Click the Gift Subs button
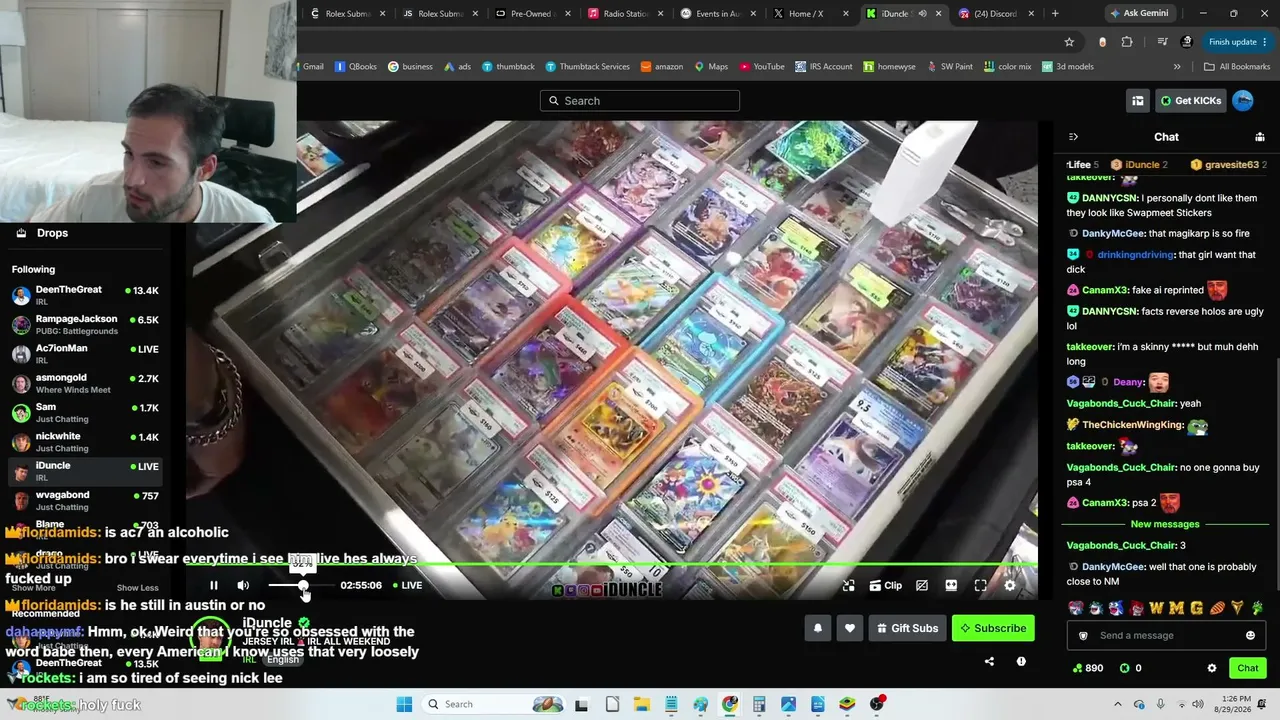The height and width of the screenshot is (720, 1280). [907, 628]
